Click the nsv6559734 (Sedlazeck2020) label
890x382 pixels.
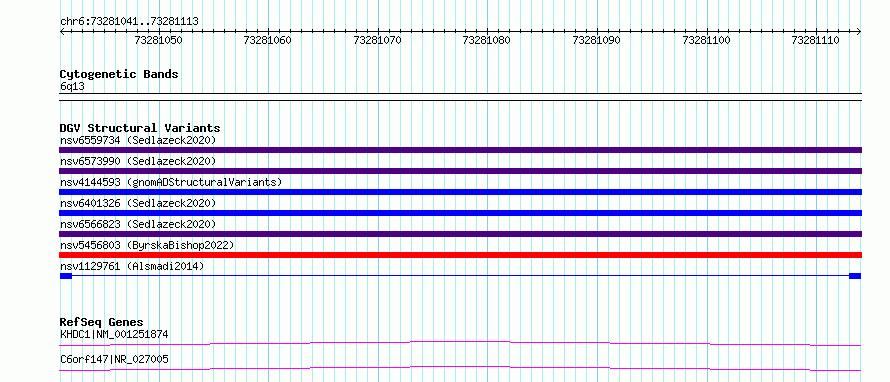point(138,140)
